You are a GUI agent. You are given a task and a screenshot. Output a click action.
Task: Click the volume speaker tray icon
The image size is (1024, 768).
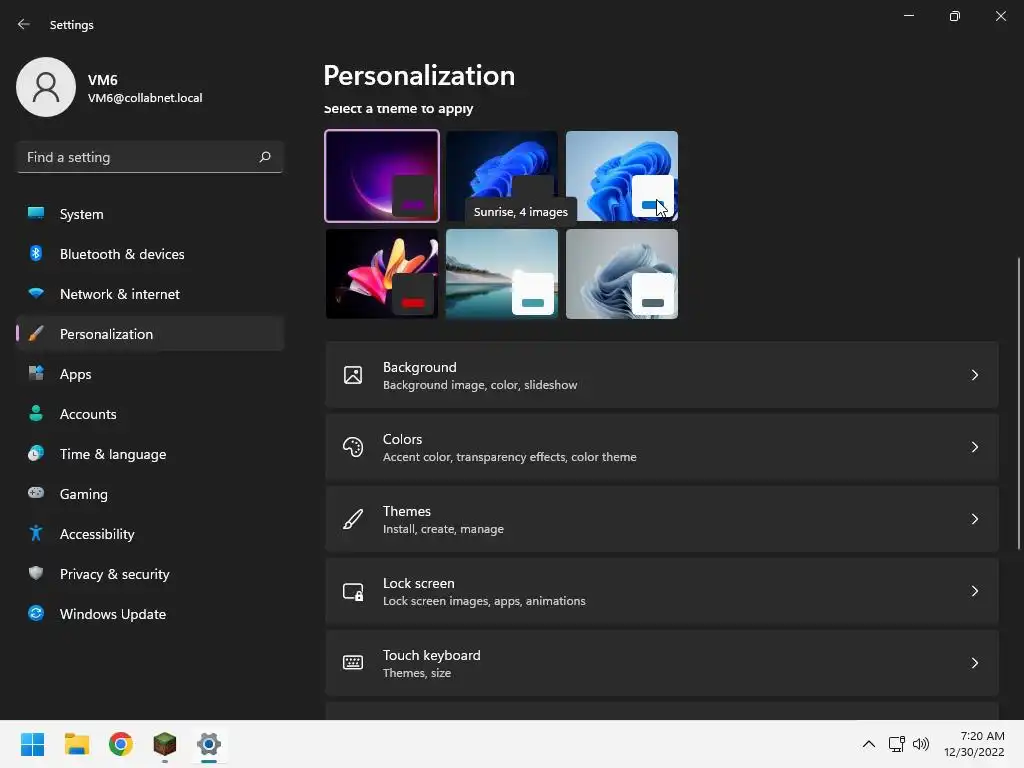921,744
